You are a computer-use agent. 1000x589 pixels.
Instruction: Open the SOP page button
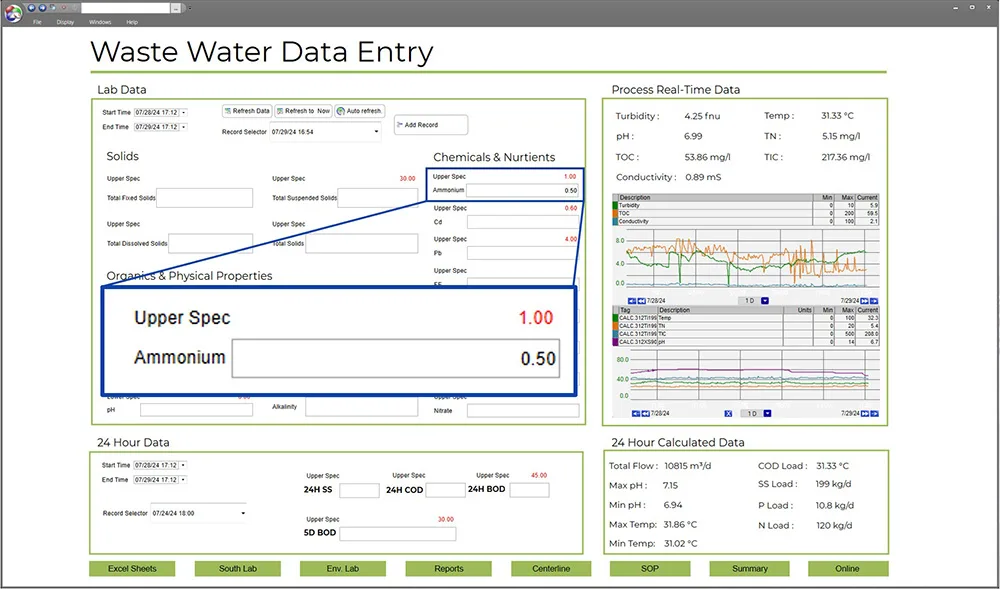(x=650, y=568)
